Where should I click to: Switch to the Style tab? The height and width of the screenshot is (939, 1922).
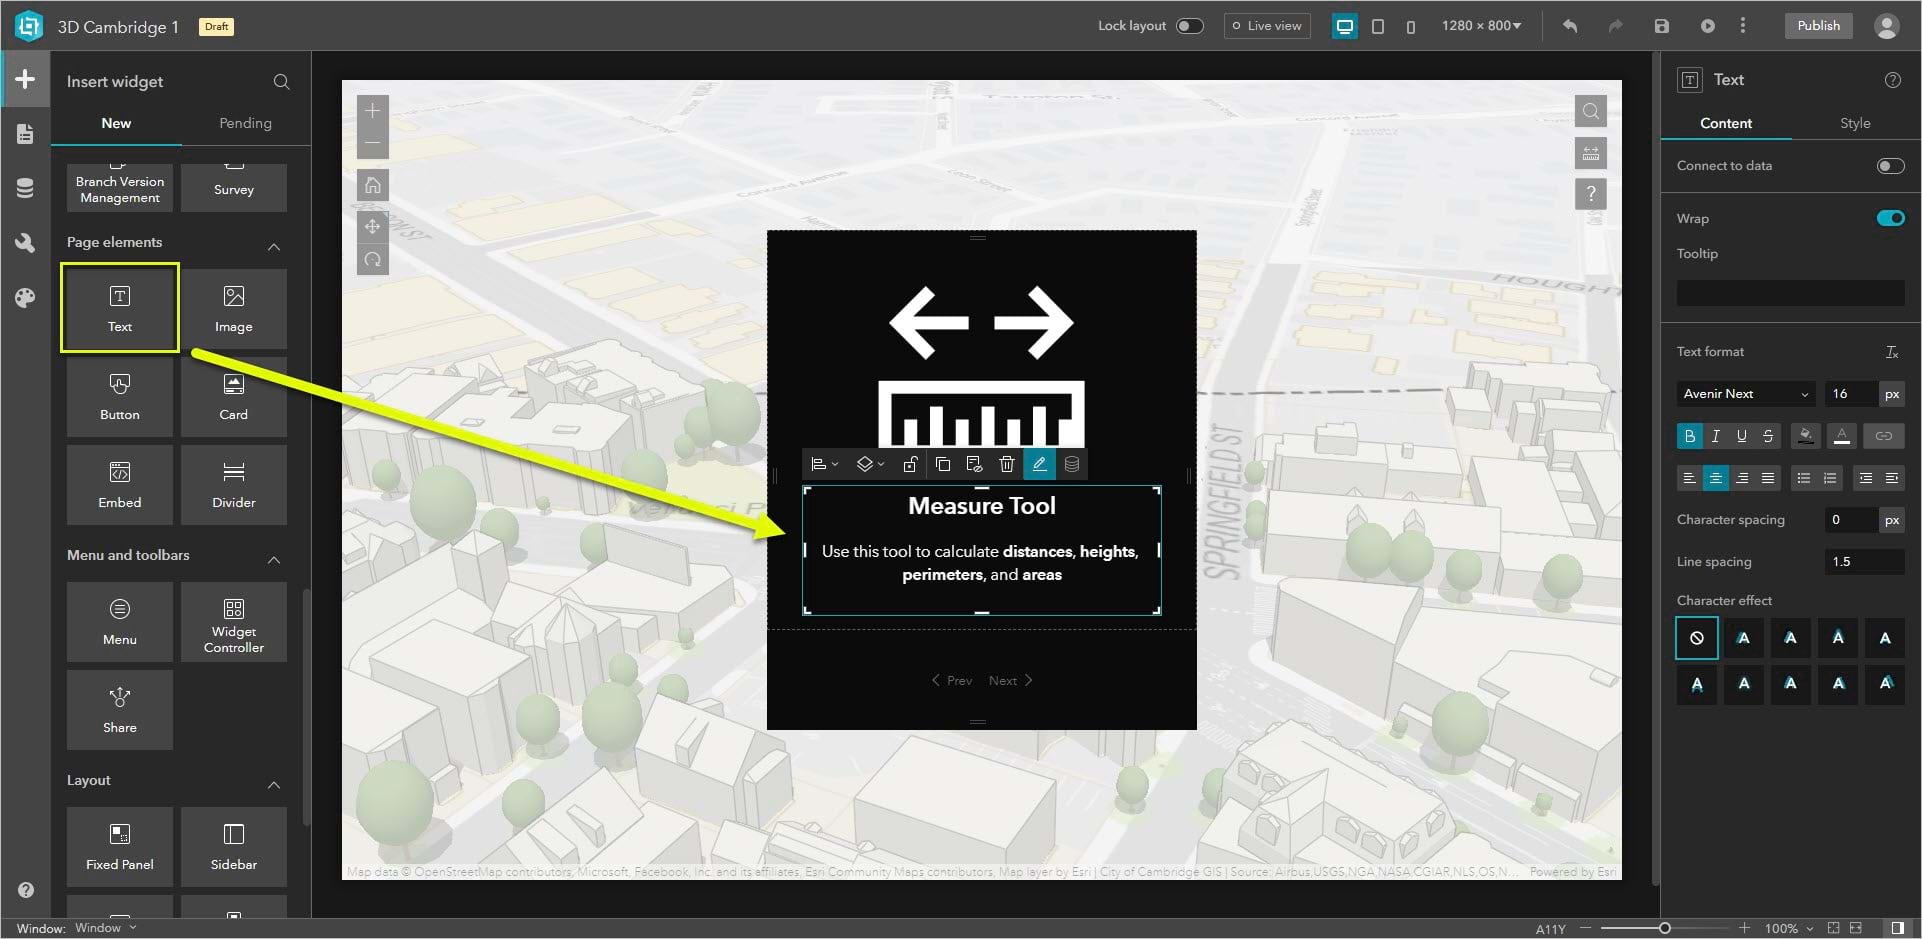[1855, 123]
